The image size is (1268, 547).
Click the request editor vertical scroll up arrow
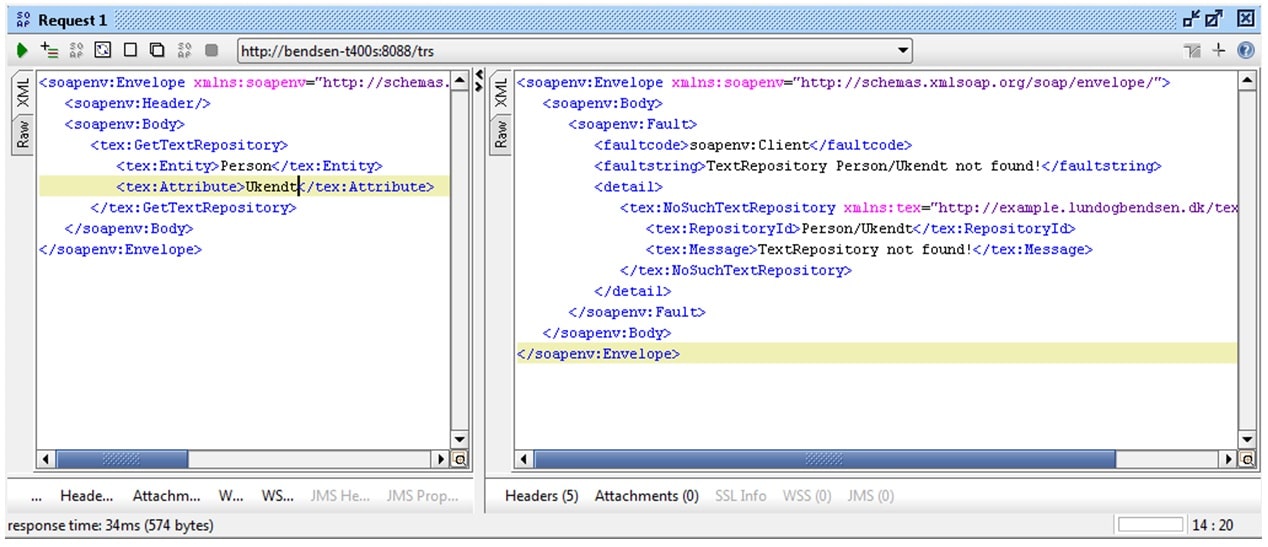tap(460, 80)
